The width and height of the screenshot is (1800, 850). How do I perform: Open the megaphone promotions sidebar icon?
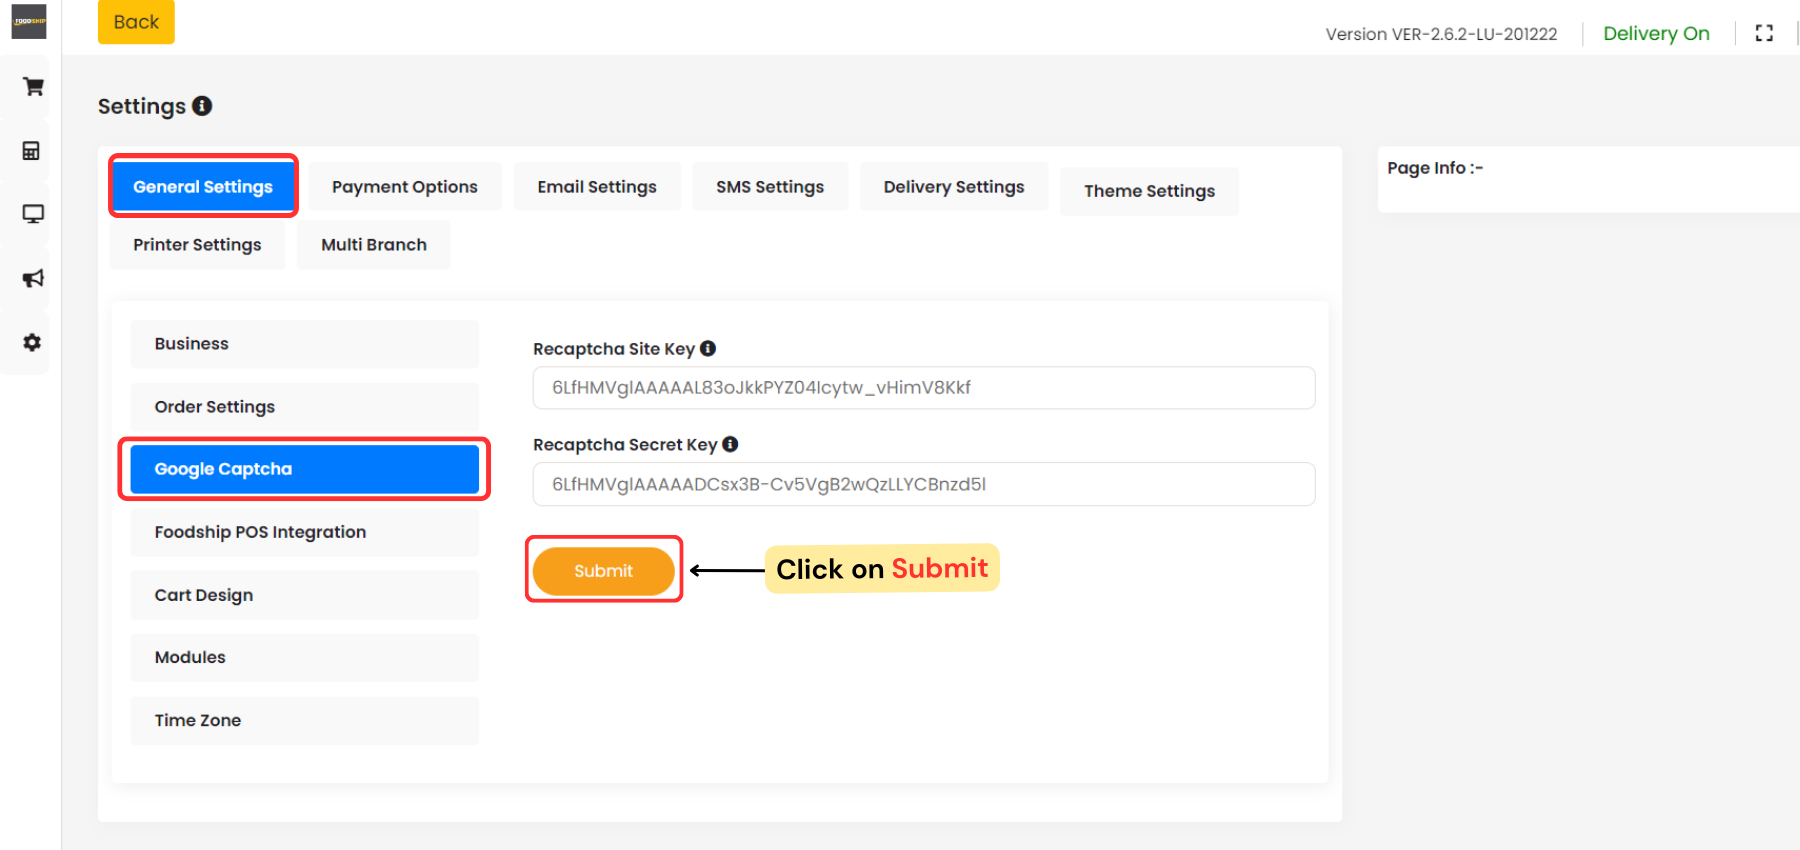[x=33, y=278]
